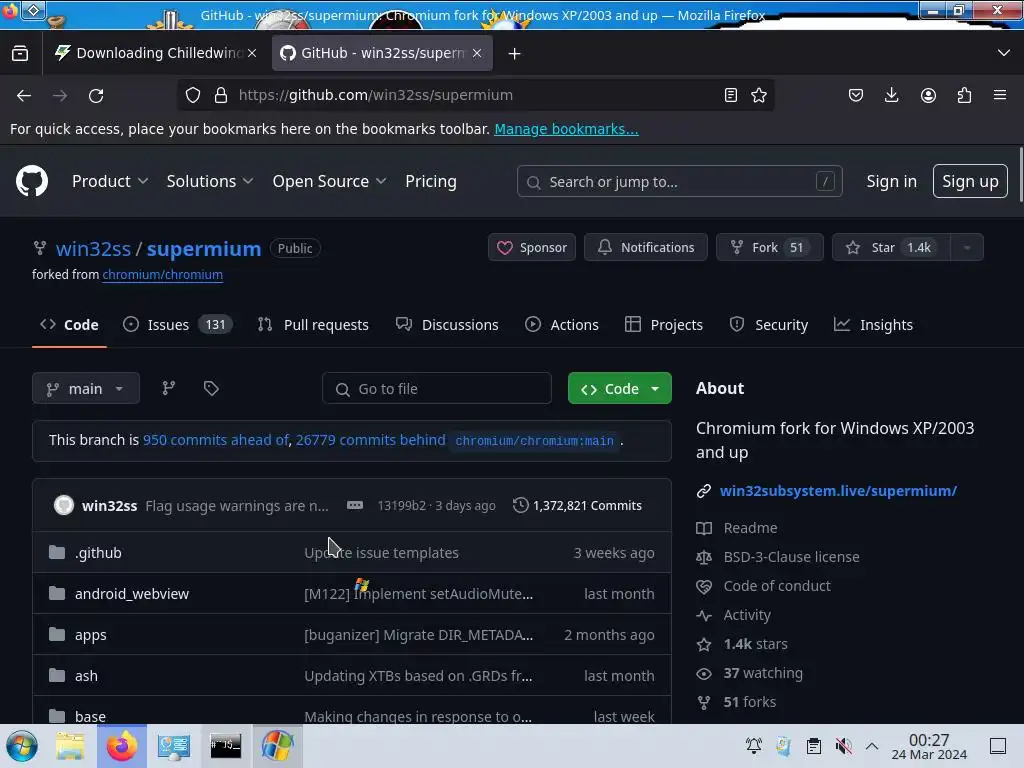The width and height of the screenshot is (1024, 768).
Task: Close the GitHub supermium tab
Action: pos(477,54)
